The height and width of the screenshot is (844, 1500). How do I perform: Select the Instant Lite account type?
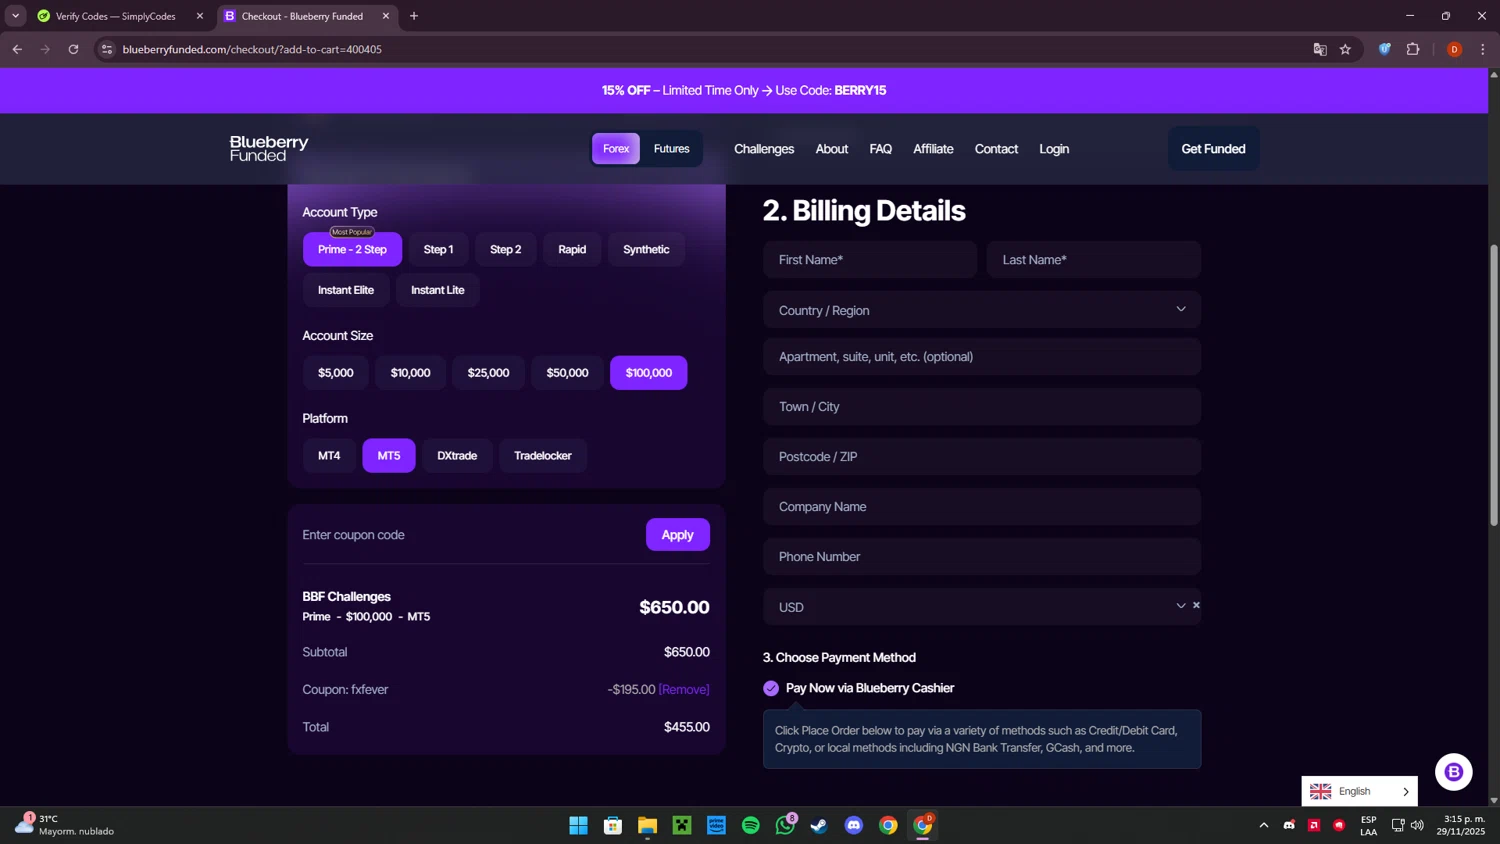click(x=437, y=290)
